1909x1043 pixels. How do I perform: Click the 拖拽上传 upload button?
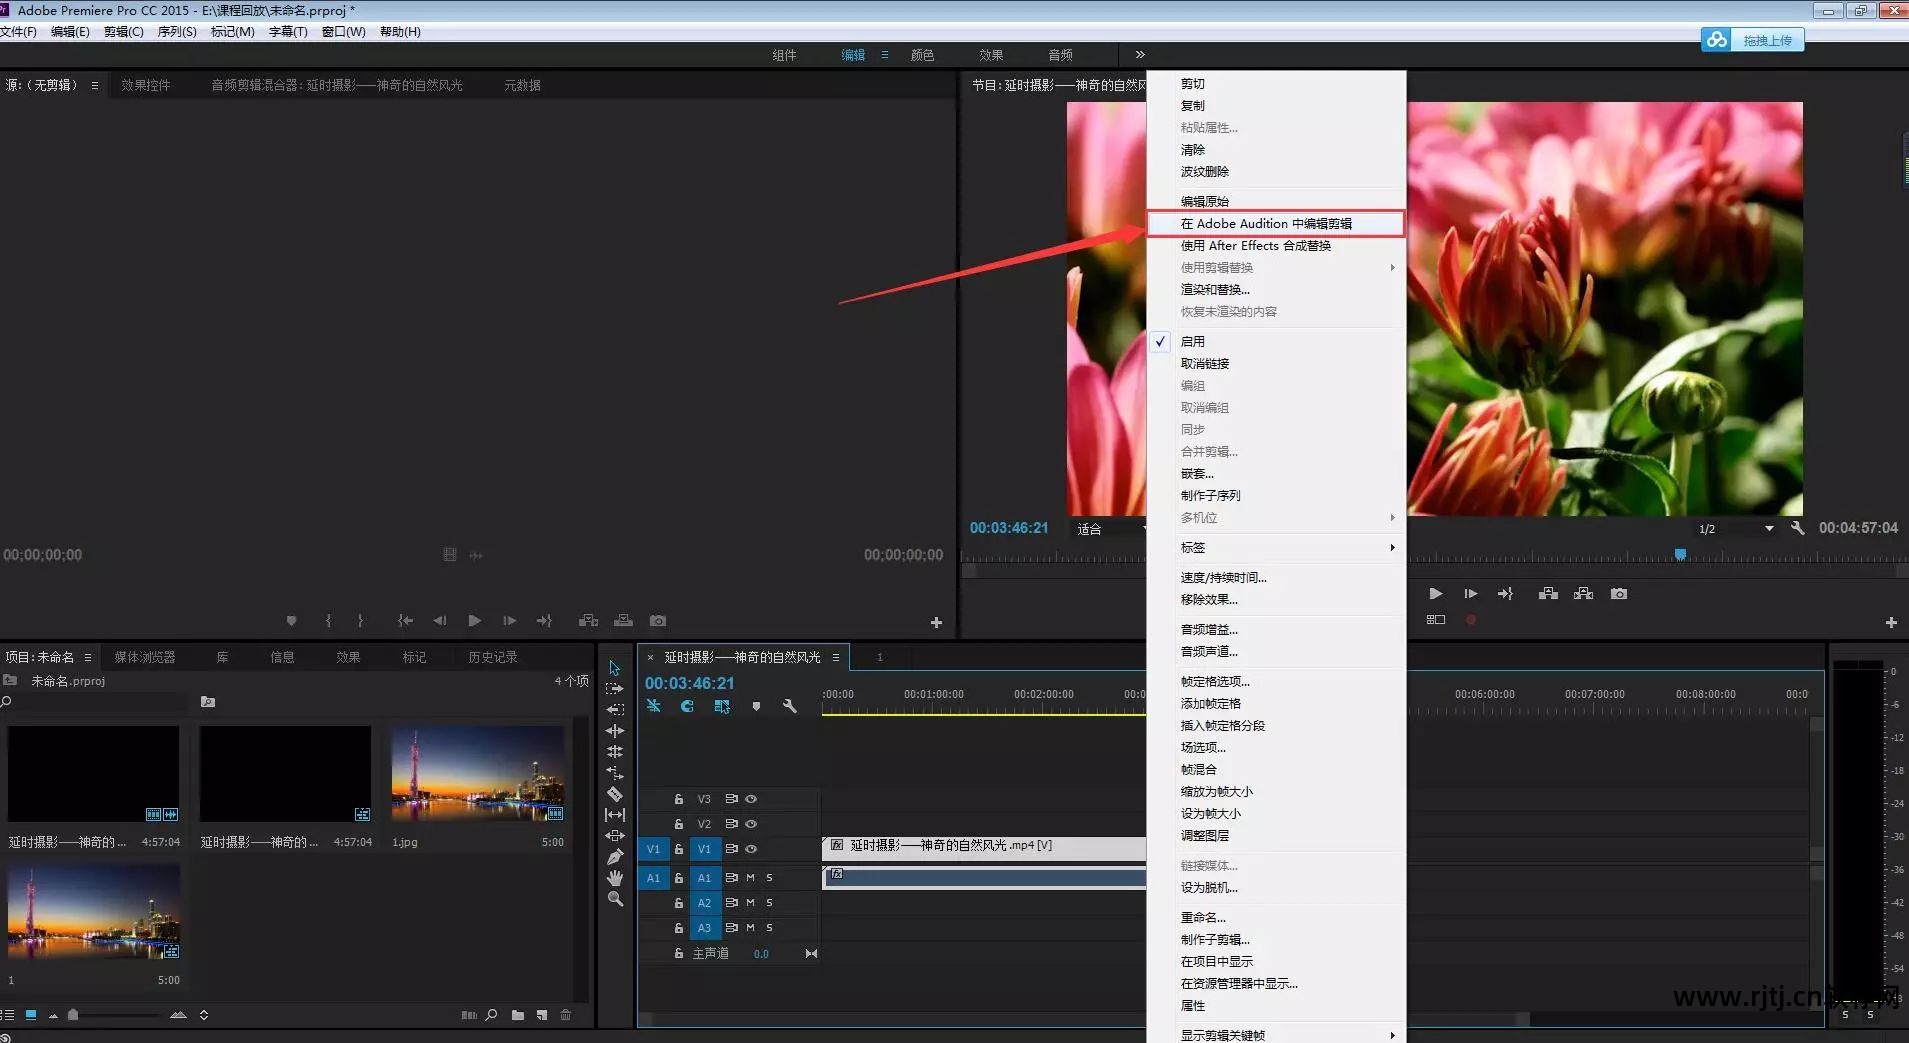coord(1753,40)
